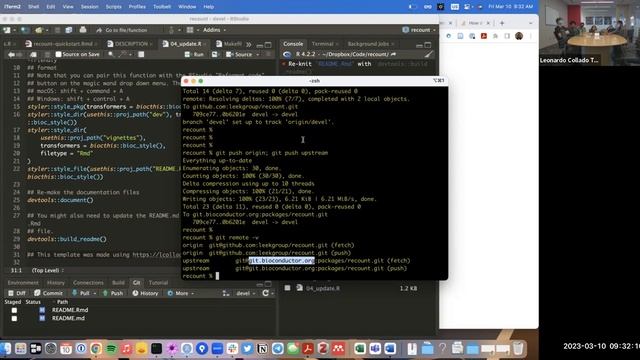This screenshot has height=360, width=640.
Task: Tick the checkbox beside 04_update.R in Files pane
Action: click(287, 288)
